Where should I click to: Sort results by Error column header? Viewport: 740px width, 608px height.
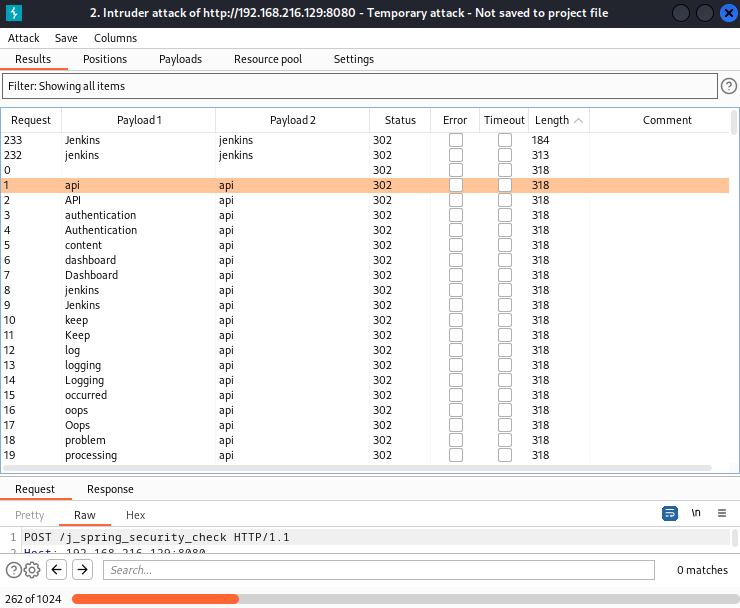tap(455, 120)
